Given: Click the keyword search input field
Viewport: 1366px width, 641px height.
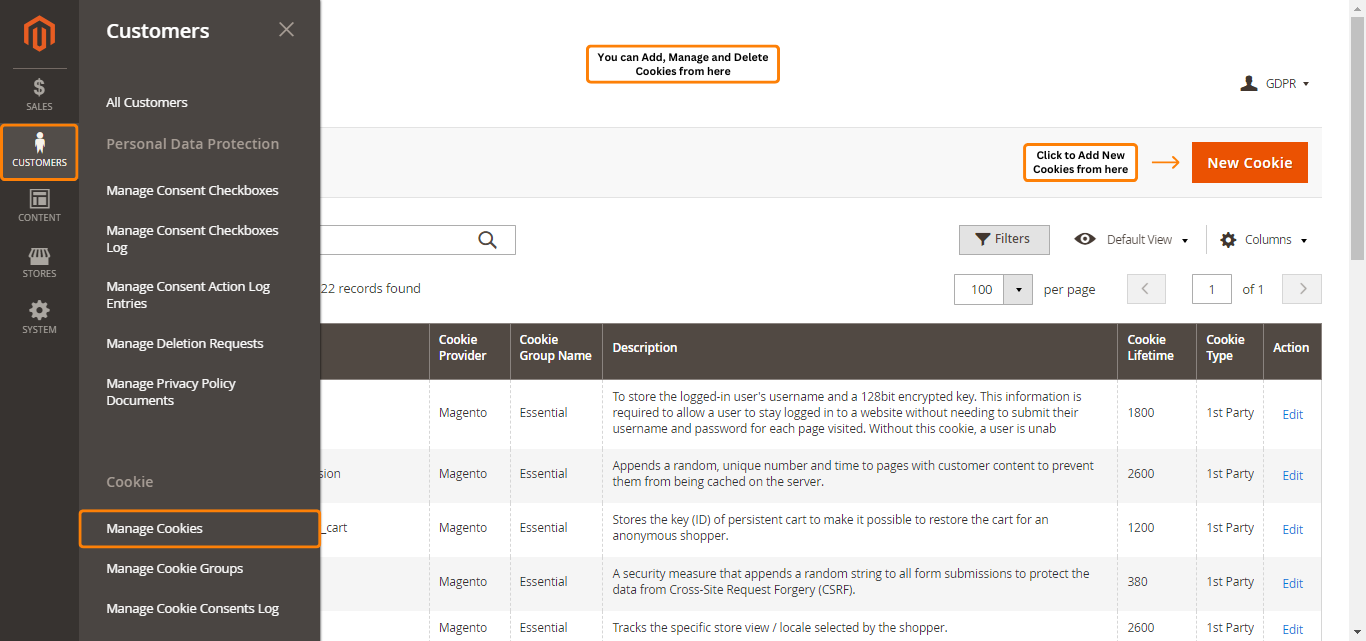Looking at the screenshot, I should (418, 240).
